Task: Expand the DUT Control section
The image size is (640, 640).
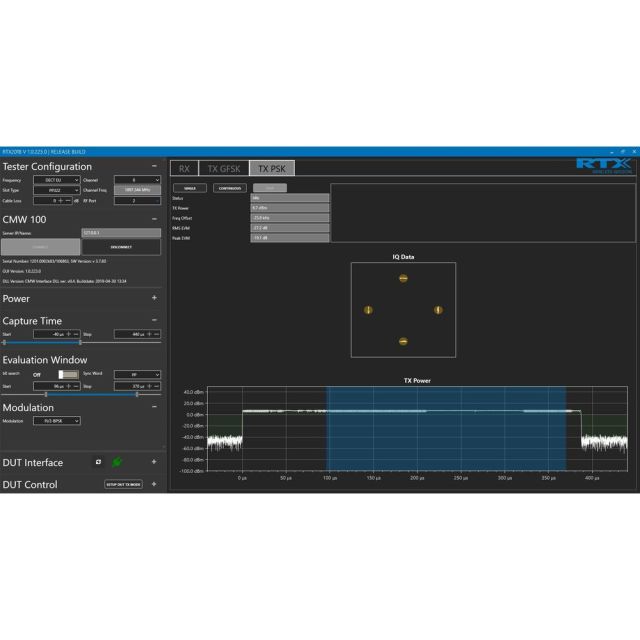Action: 154,484
